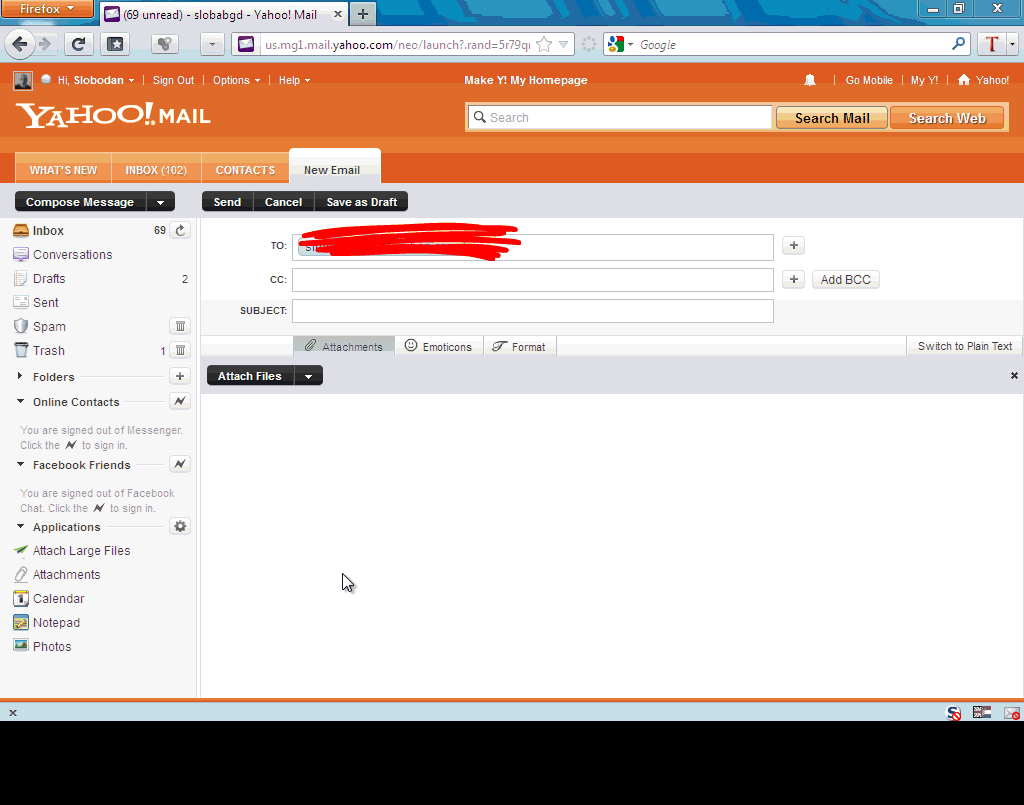Screen dimensions: 1024x805
Task: Bookmark this page using the address bar star
Action: point(543,44)
